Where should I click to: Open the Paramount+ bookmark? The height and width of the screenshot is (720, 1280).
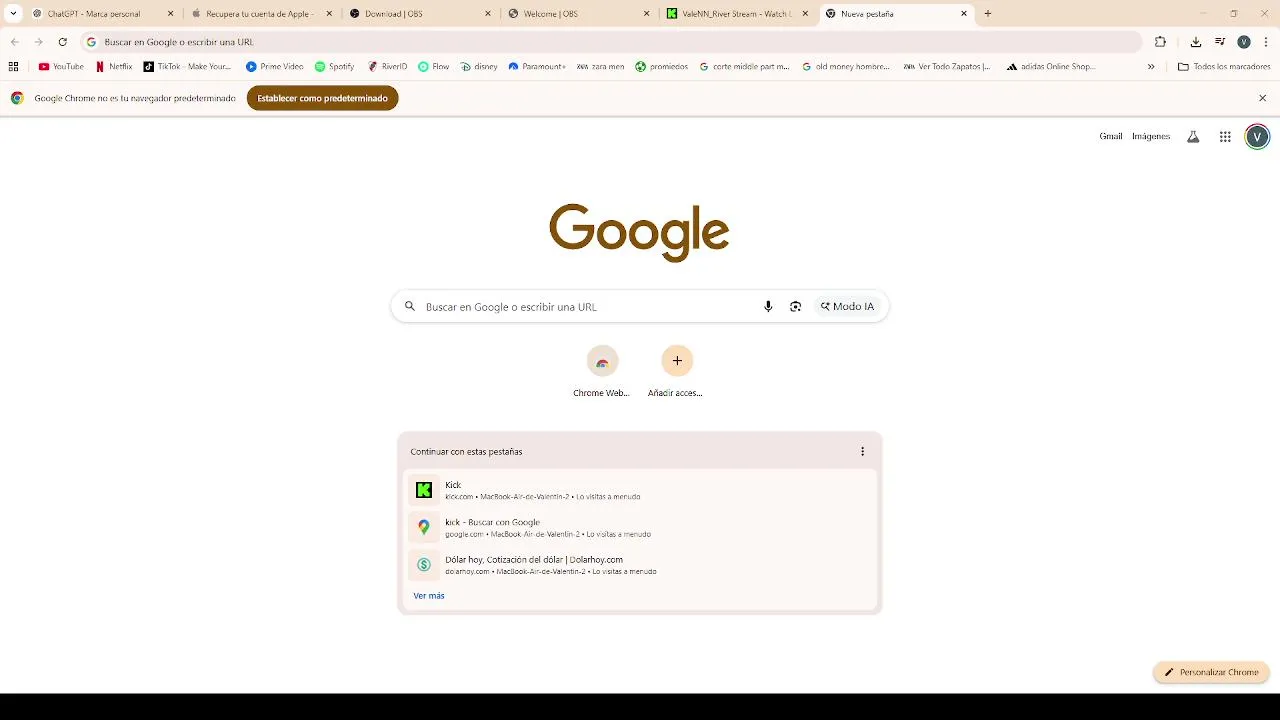click(537, 67)
